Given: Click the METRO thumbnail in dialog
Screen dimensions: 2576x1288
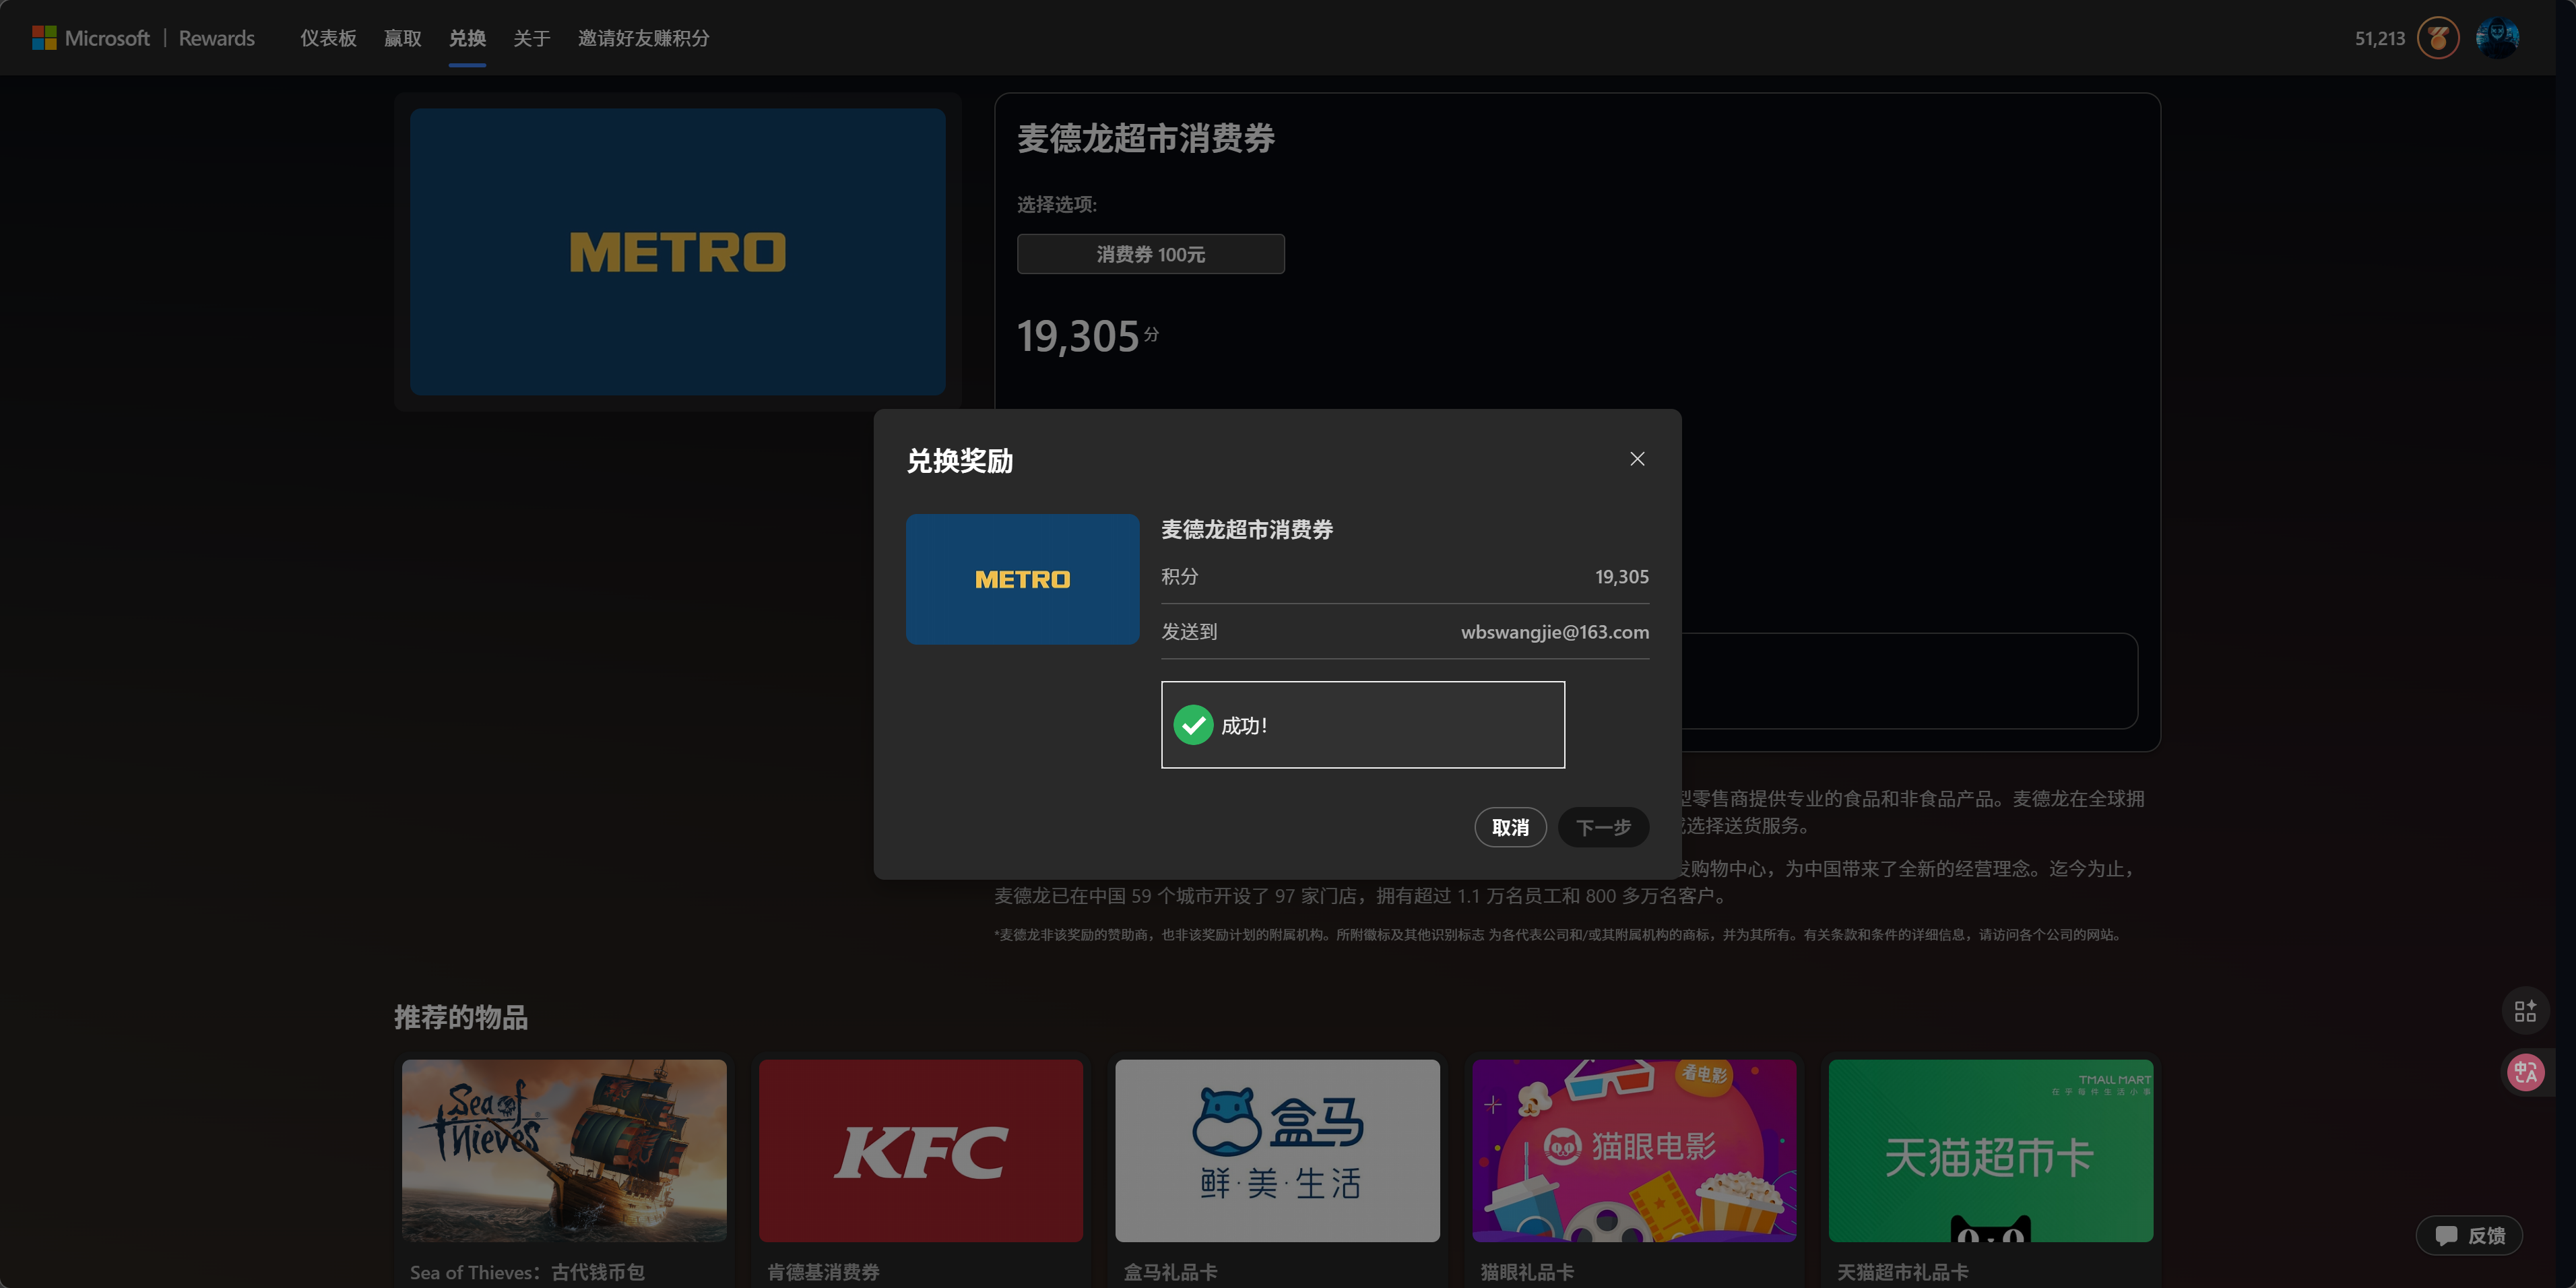Looking at the screenshot, I should (x=1022, y=579).
